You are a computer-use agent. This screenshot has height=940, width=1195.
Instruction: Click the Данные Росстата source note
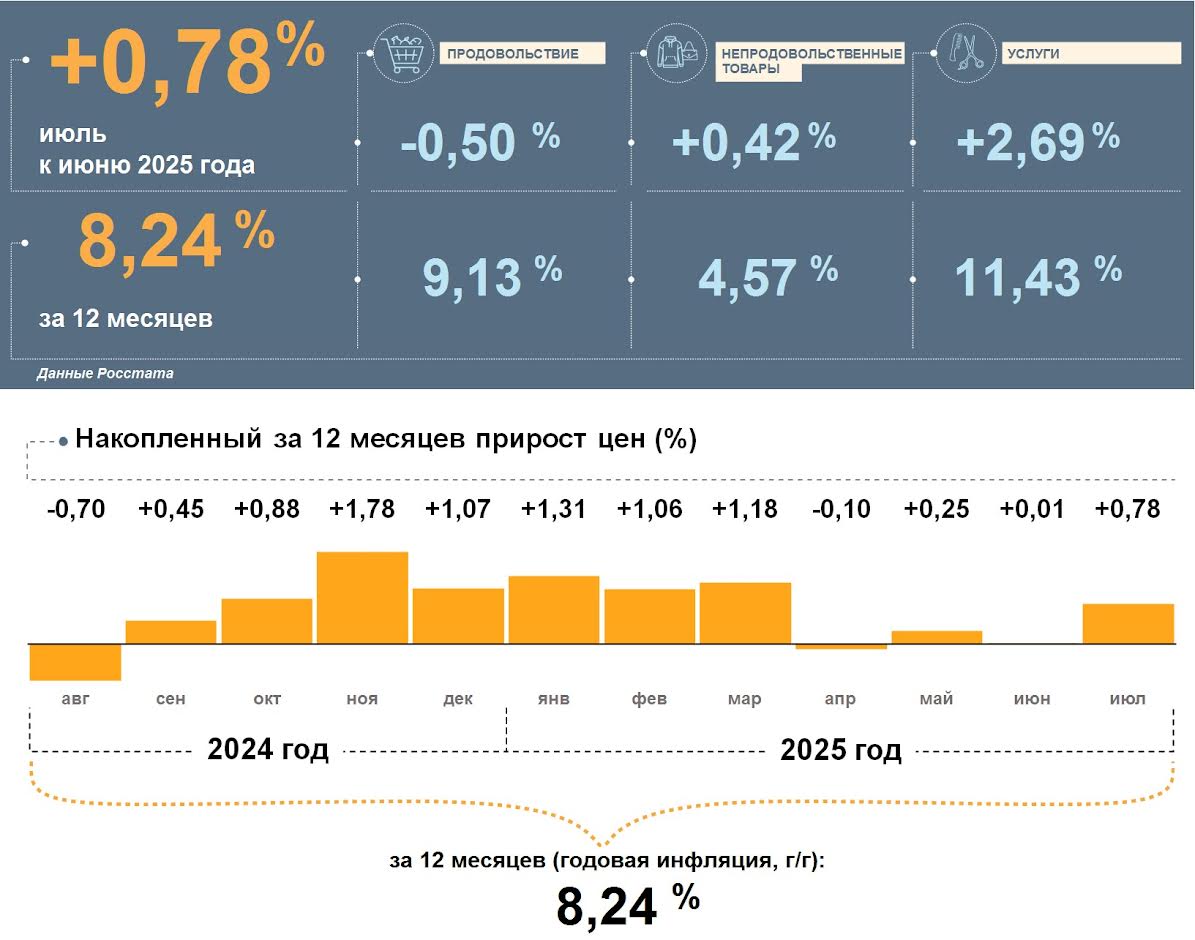coord(105,374)
